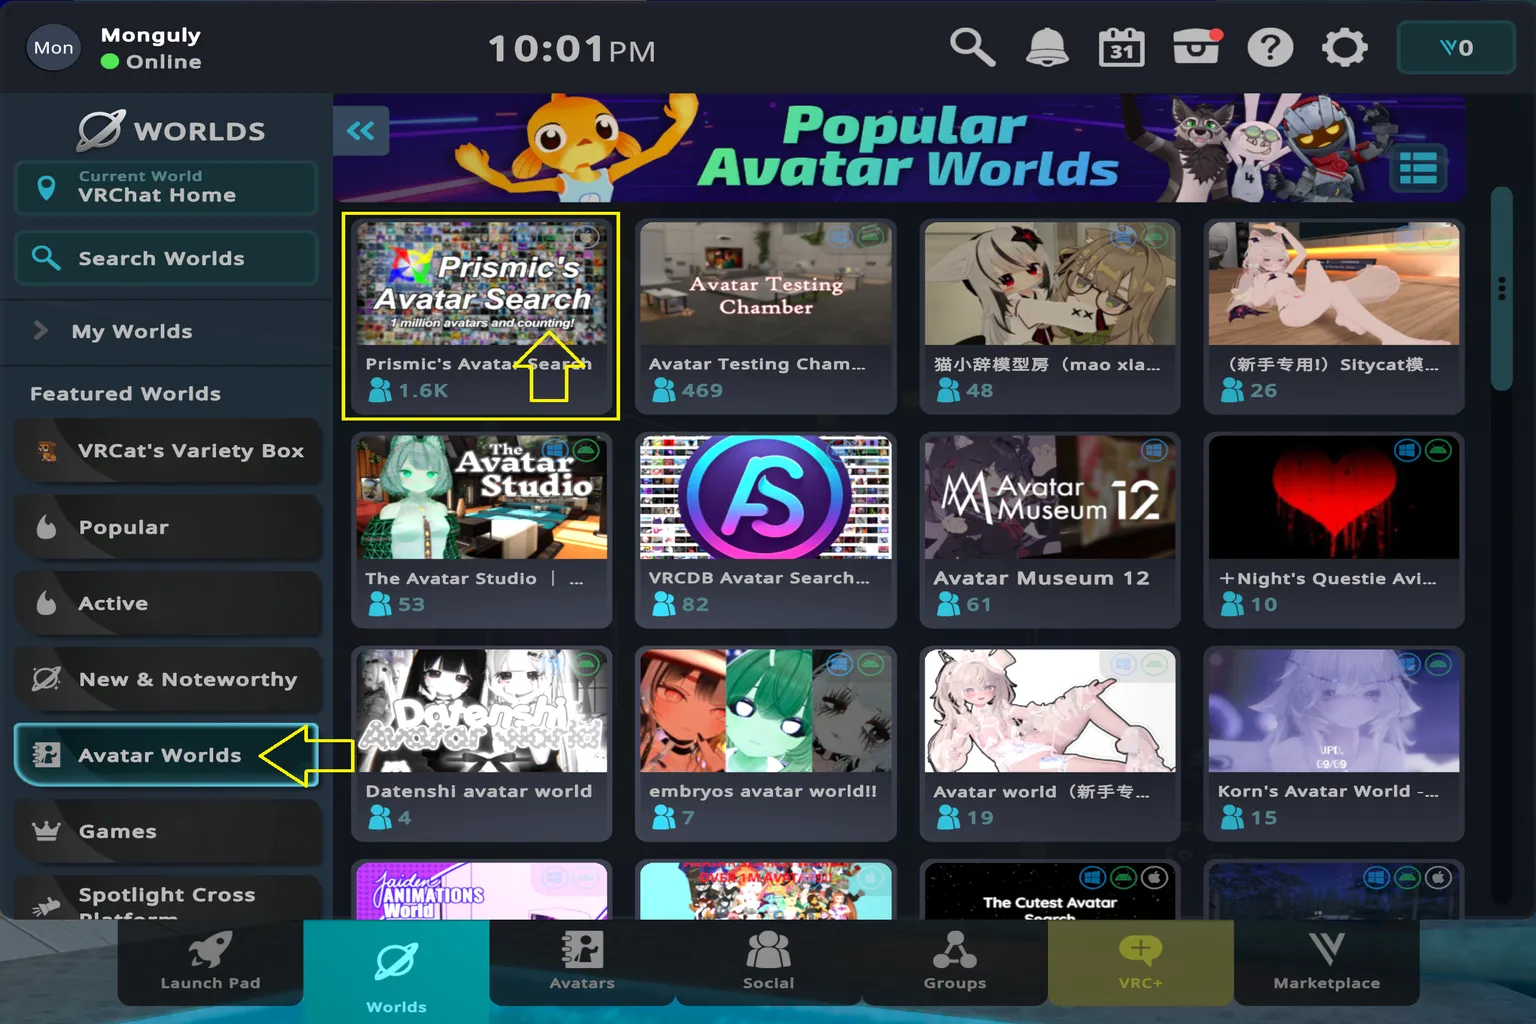Open Social tab in bottom bar
The image size is (1536, 1024).
pyautogui.click(x=768, y=962)
